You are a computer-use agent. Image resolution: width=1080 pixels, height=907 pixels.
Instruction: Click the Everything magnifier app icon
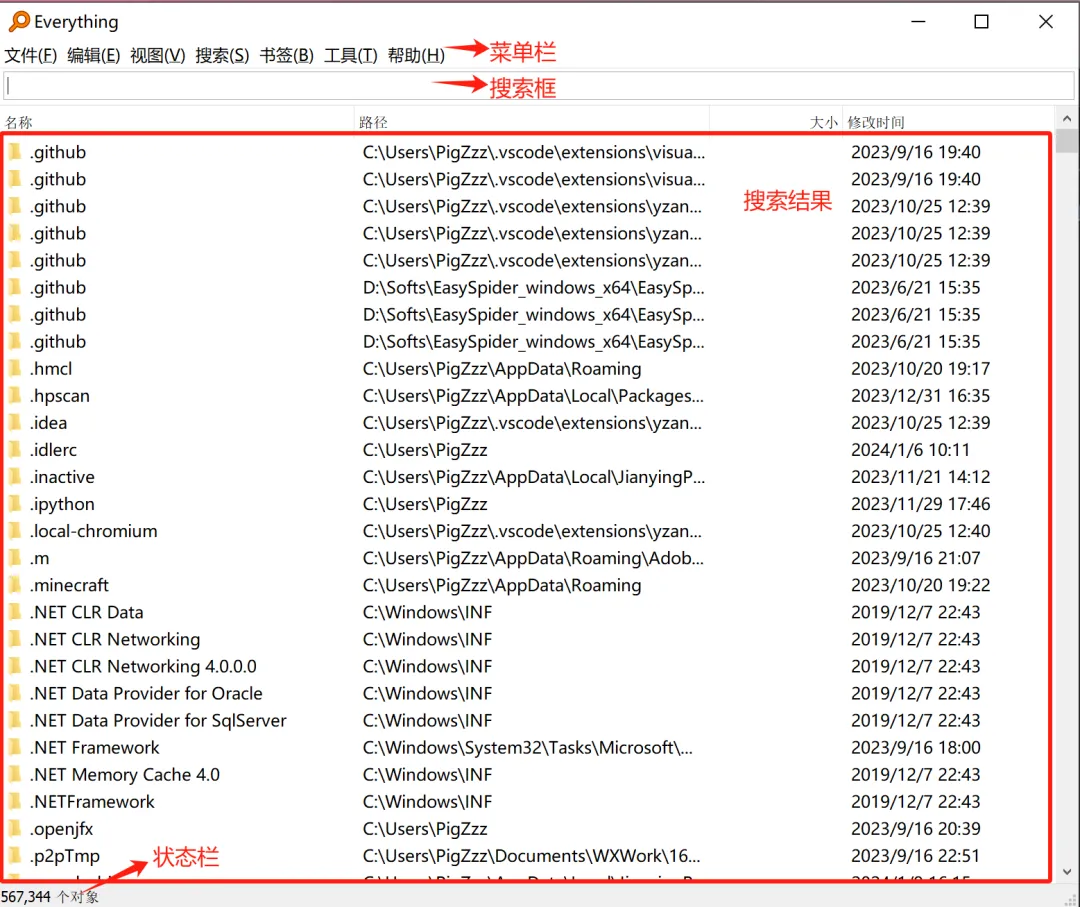[19, 21]
